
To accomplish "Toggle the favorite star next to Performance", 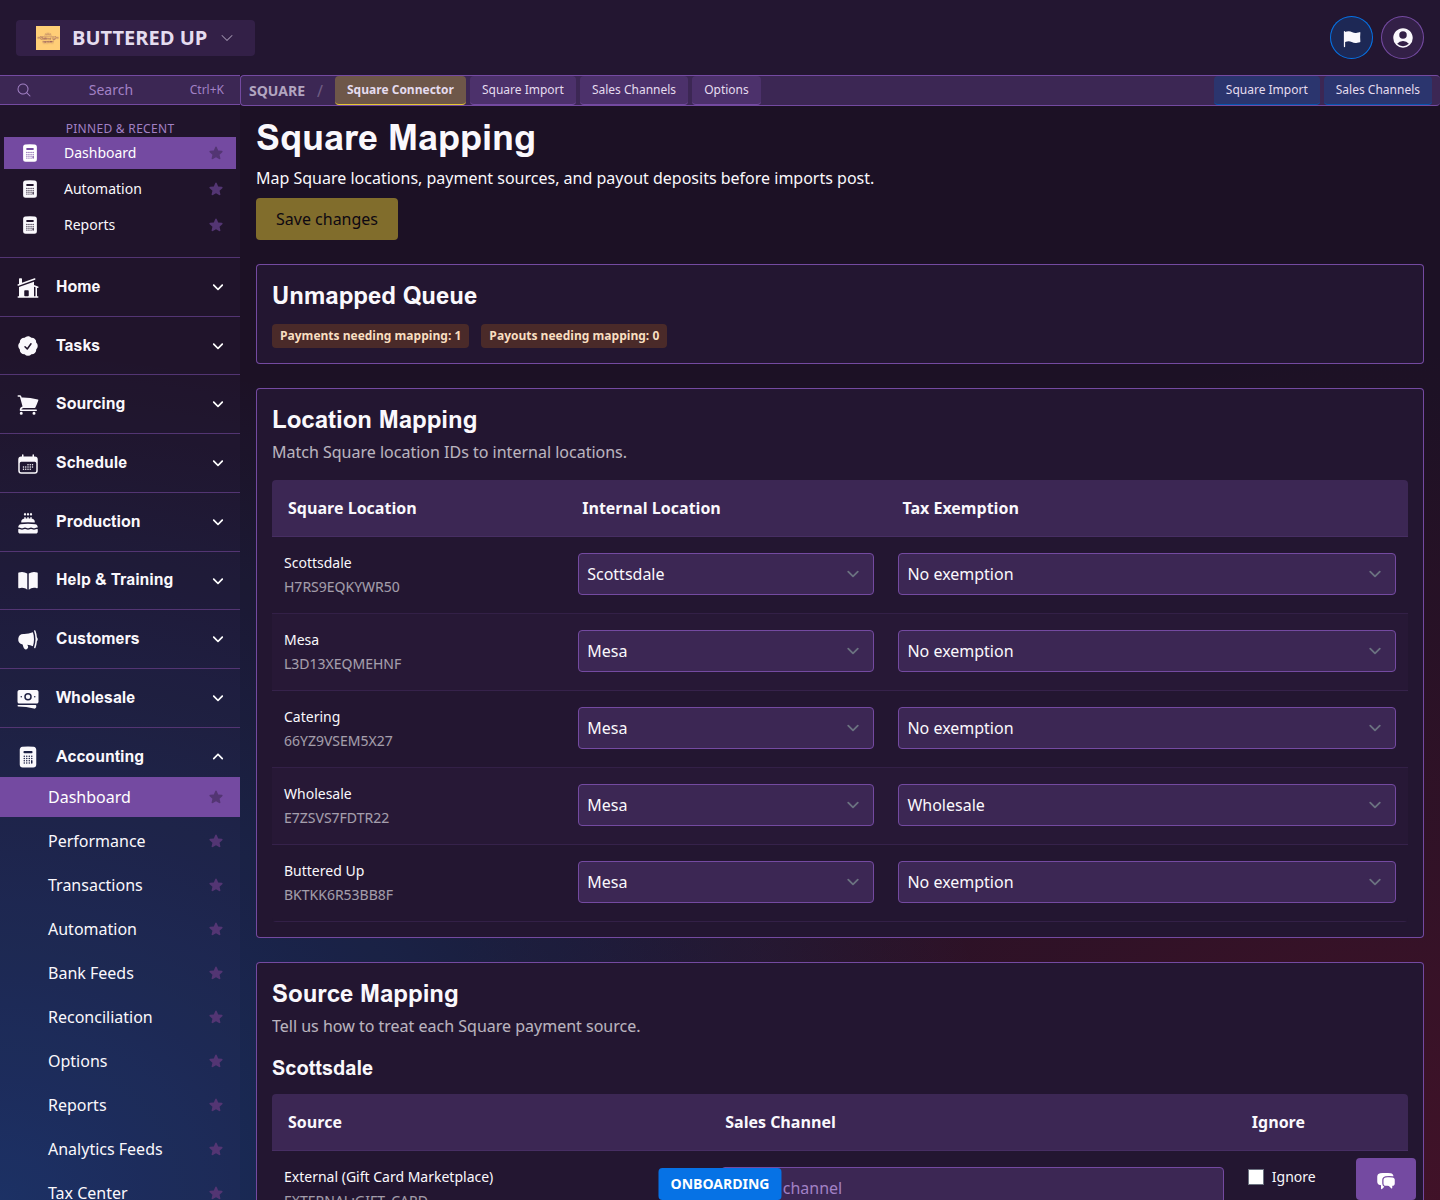I will coord(216,841).
